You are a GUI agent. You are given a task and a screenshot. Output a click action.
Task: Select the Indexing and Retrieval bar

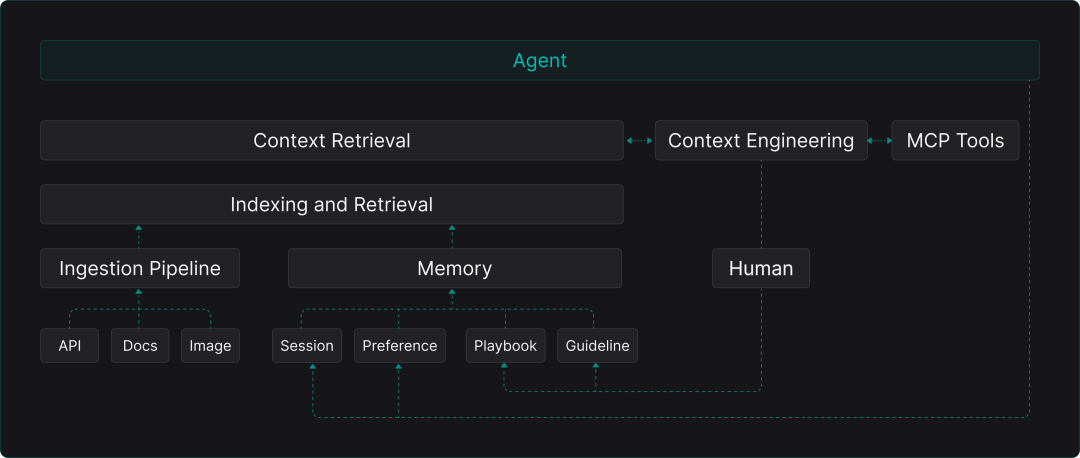click(x=331, y=204)
